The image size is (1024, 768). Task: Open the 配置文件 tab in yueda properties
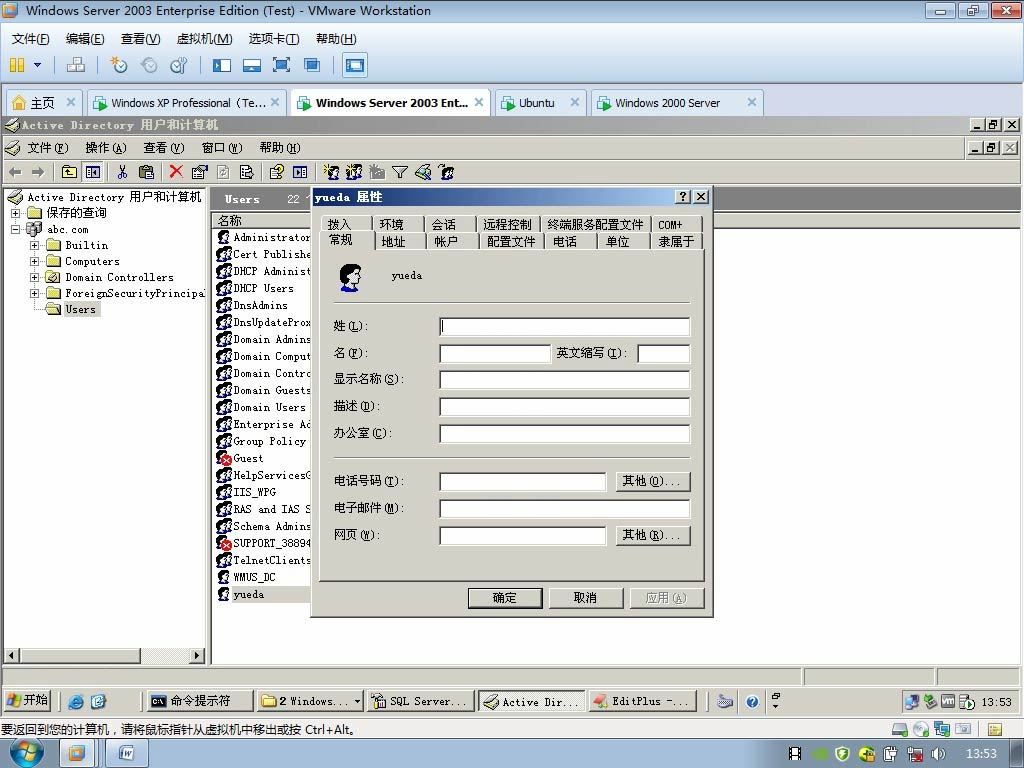(511, 242)
